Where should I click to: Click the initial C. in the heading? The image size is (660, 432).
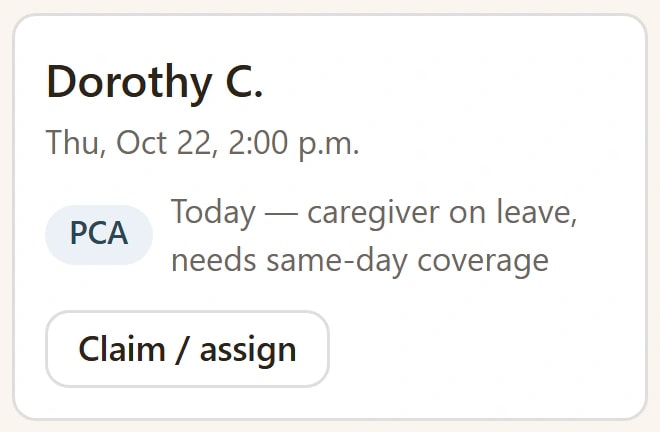click(245, 81)
